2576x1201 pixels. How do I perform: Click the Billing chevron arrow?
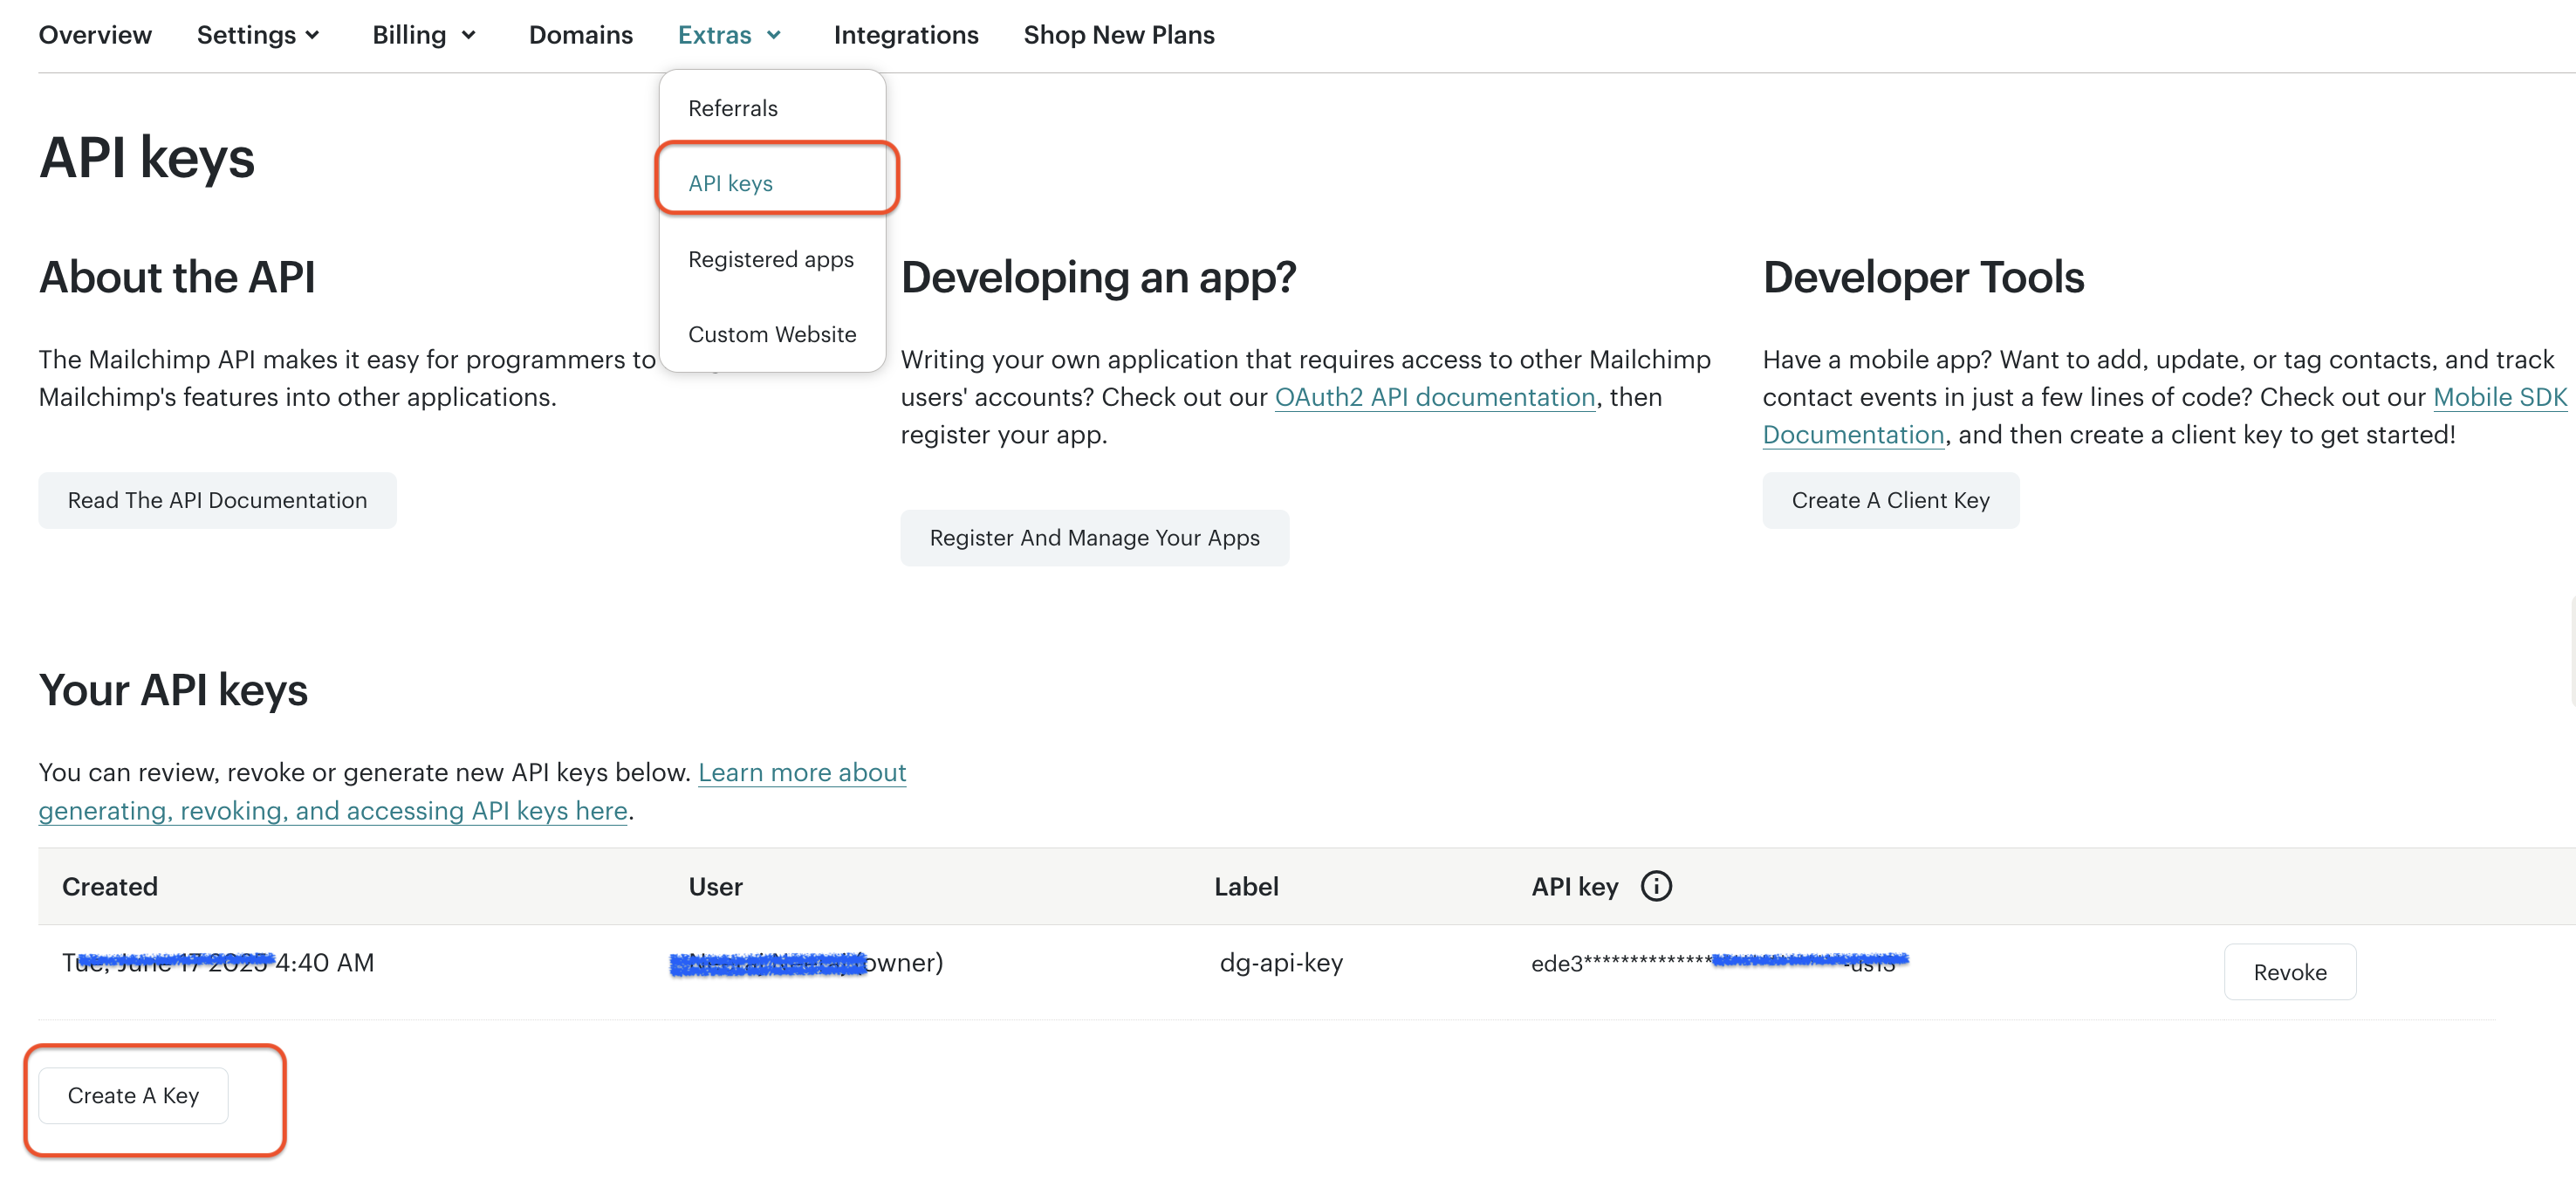(468, 35)
